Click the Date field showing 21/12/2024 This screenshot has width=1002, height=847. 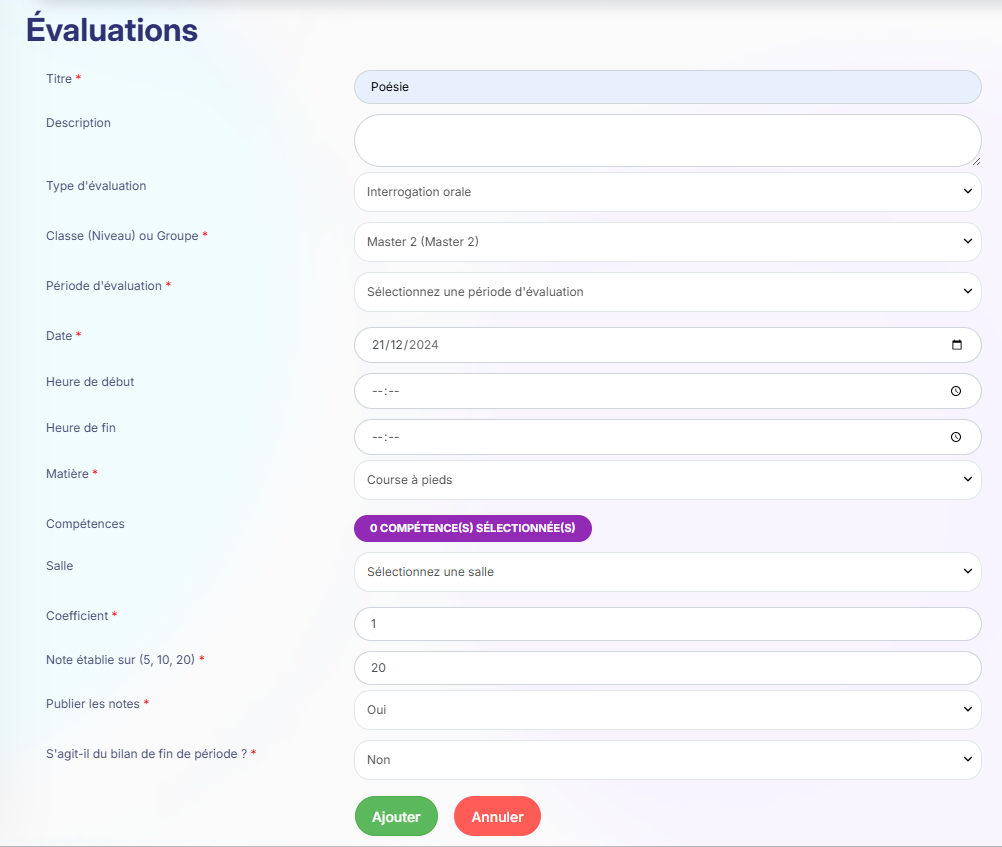[640, 345]
